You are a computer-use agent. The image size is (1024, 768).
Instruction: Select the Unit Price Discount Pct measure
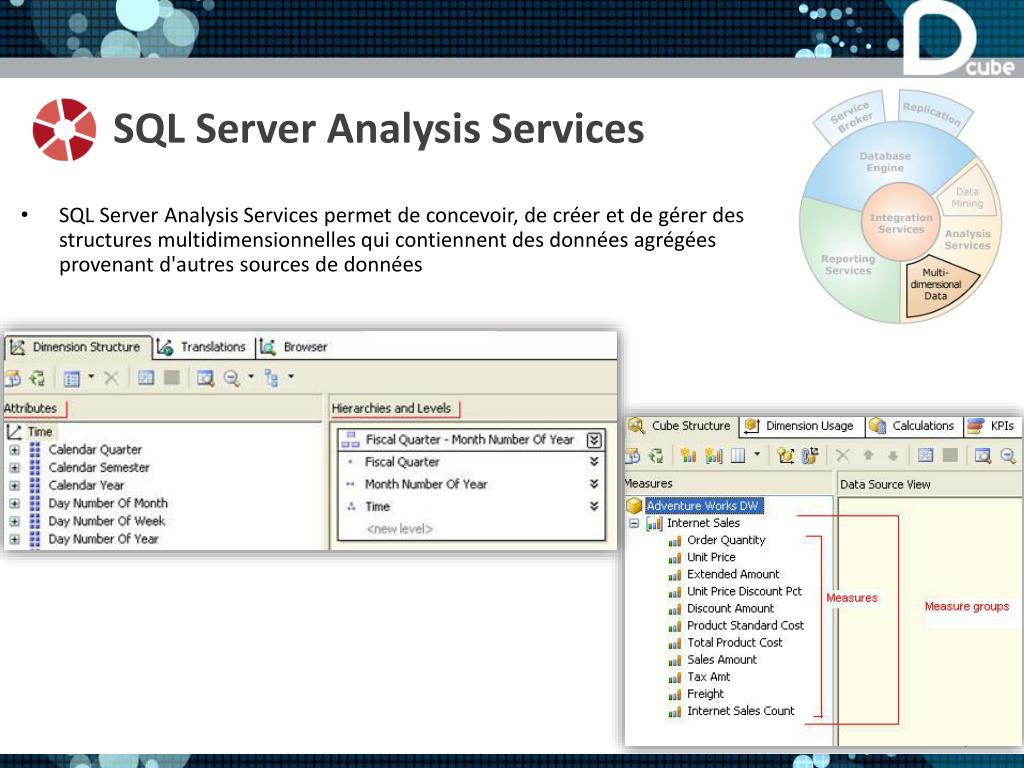pos(744,591)
